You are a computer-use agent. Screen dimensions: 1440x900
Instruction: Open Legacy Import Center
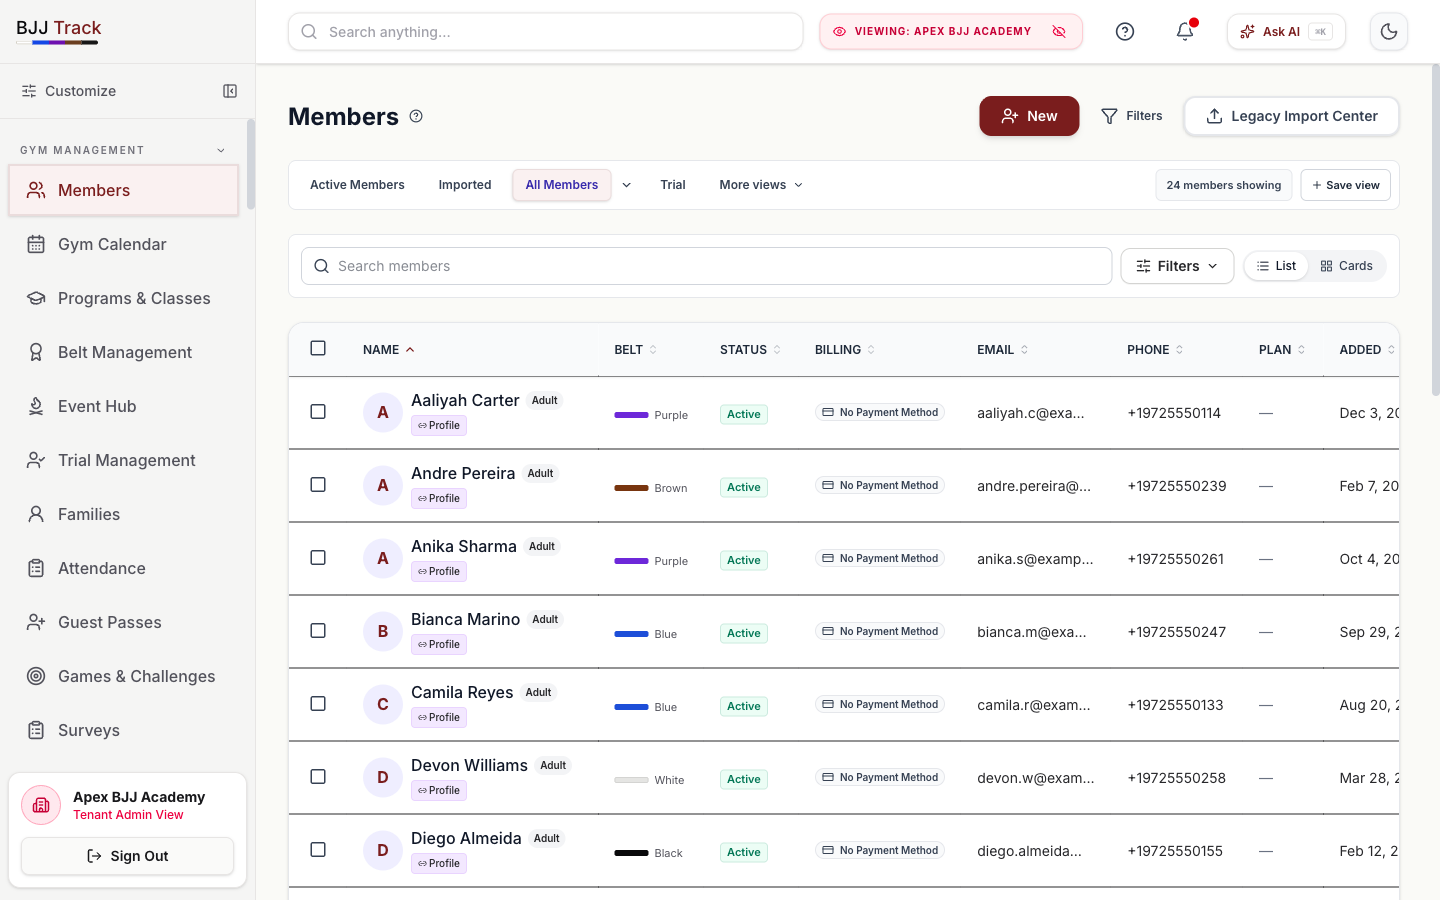pyautogui.click(x=1291, y=116)
